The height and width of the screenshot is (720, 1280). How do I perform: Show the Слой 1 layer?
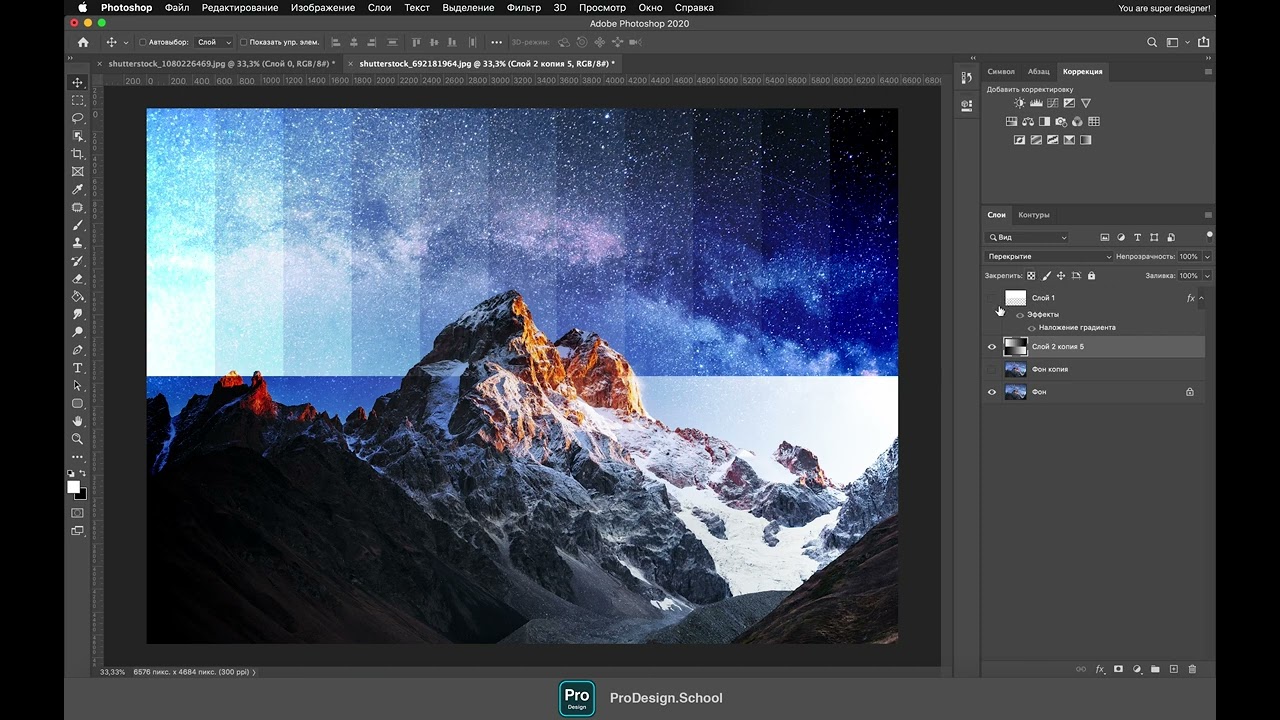tap(992, 298)
